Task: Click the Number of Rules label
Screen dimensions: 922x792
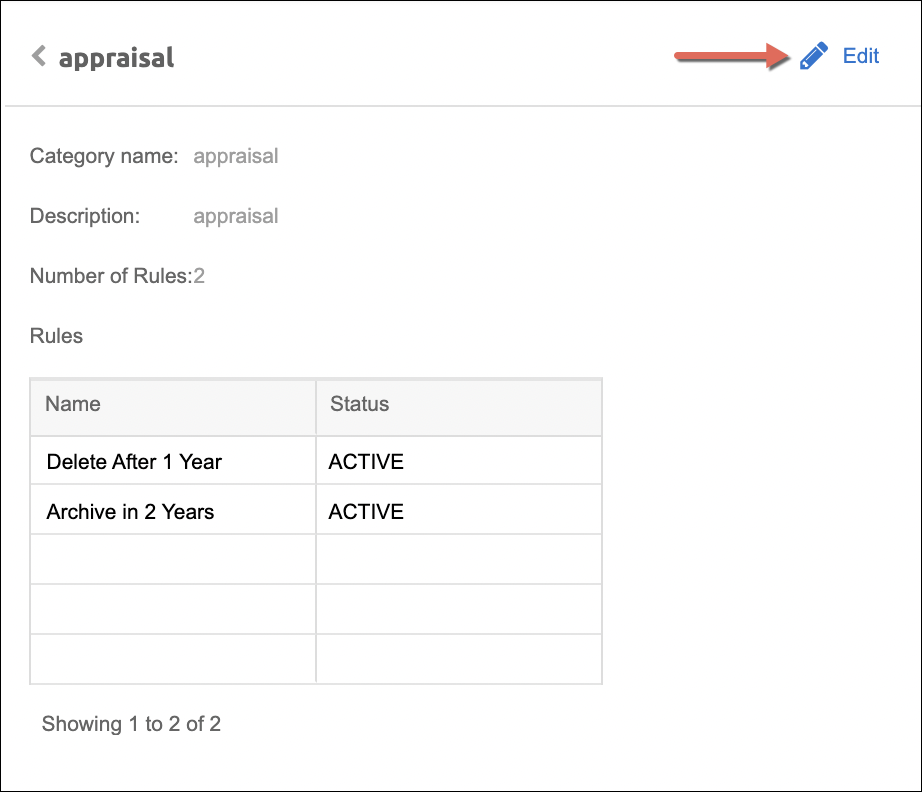Action: 110,276
